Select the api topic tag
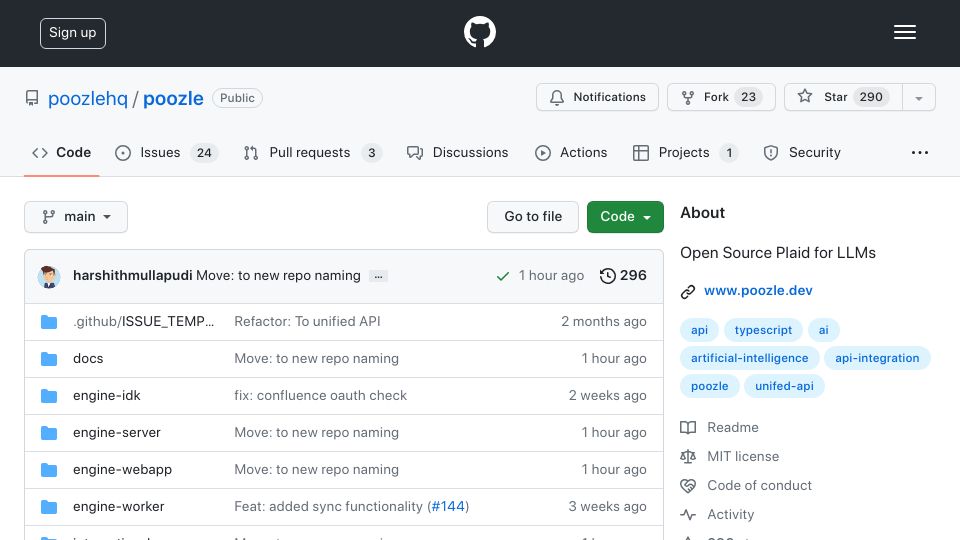Screen dimensions: 960x540 (699, 330)
